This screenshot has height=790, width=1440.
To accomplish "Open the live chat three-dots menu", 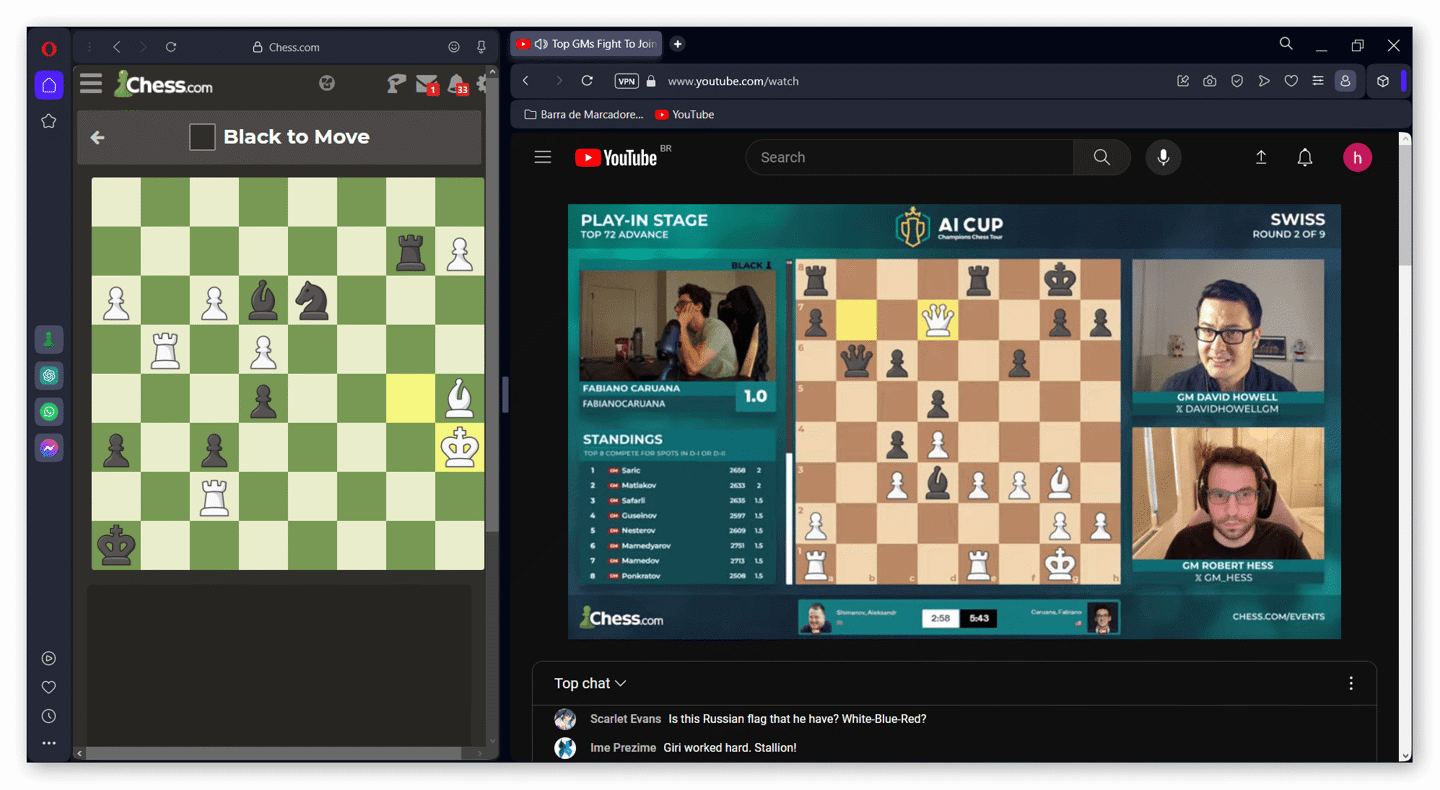I will (1351, 683).
